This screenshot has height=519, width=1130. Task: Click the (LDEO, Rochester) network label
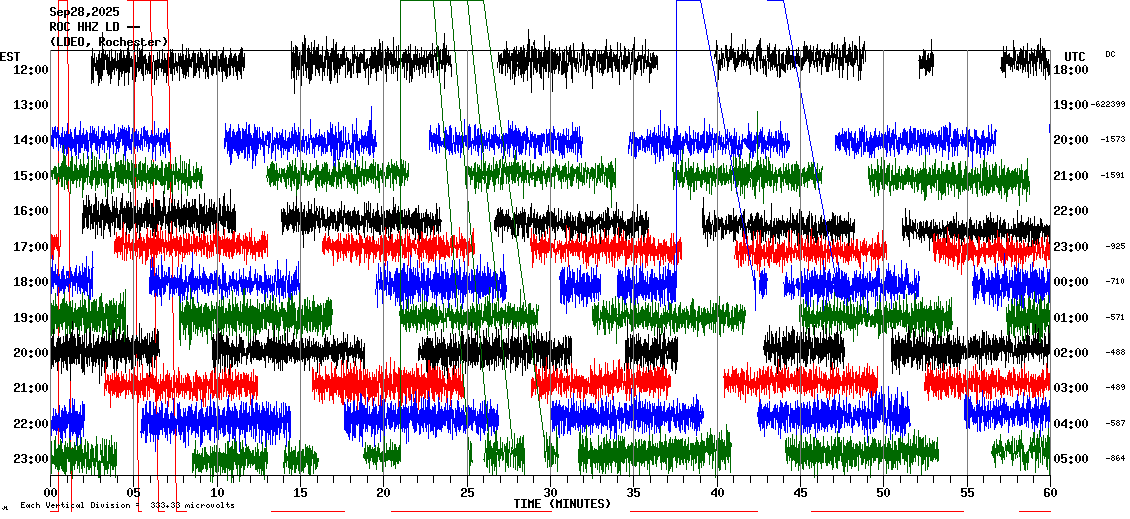click(108, 42)
